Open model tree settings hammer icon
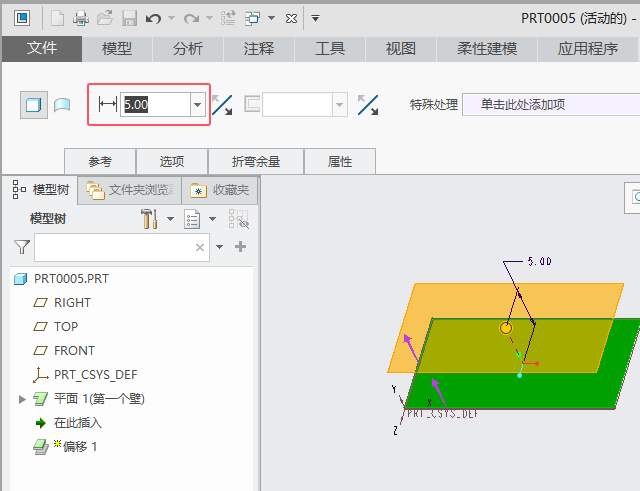640x491 pixels. tap(149, 219)
